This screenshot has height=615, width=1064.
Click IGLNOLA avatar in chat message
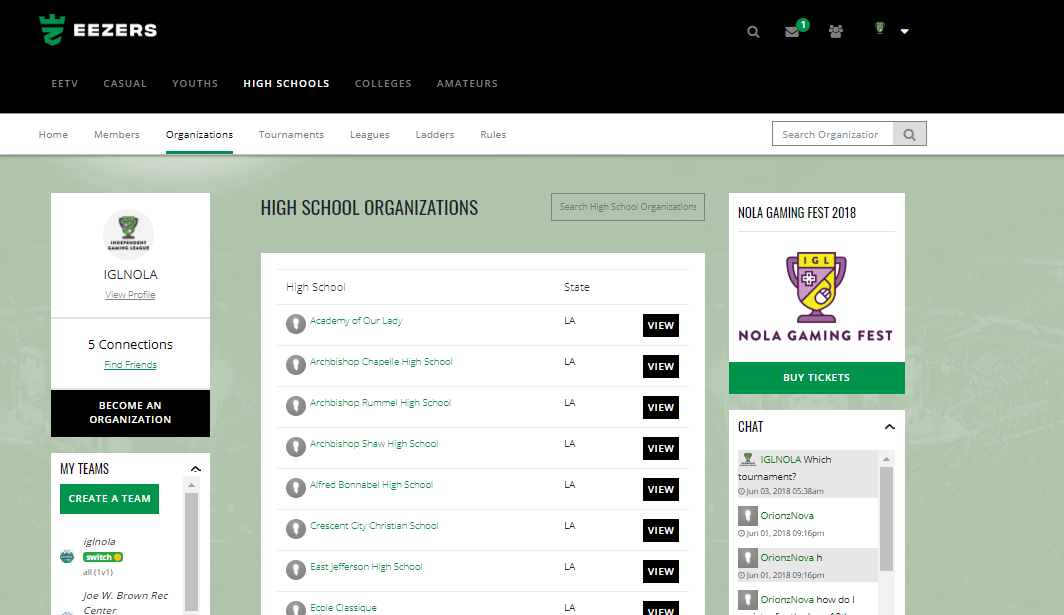[748, 460]
